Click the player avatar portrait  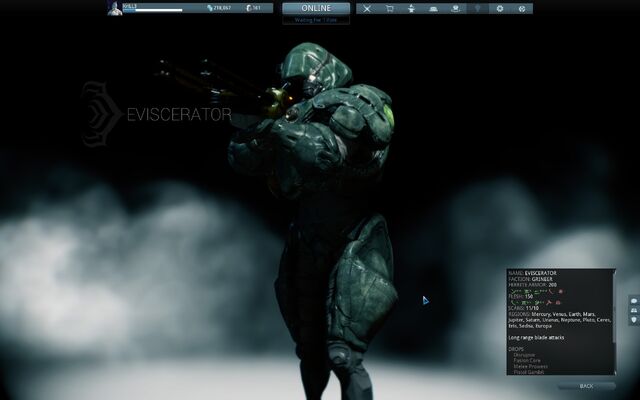pos(115,9)
